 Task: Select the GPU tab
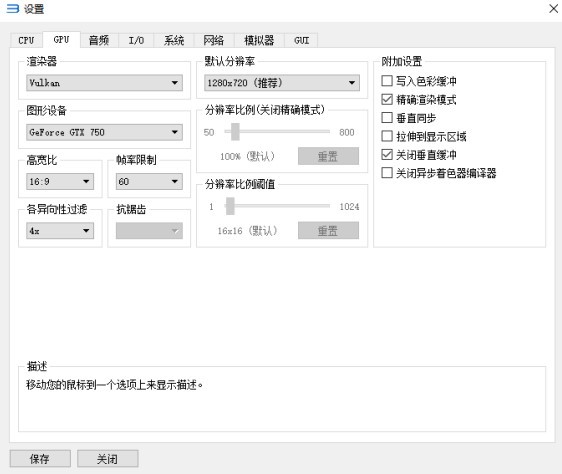[61, 39]
